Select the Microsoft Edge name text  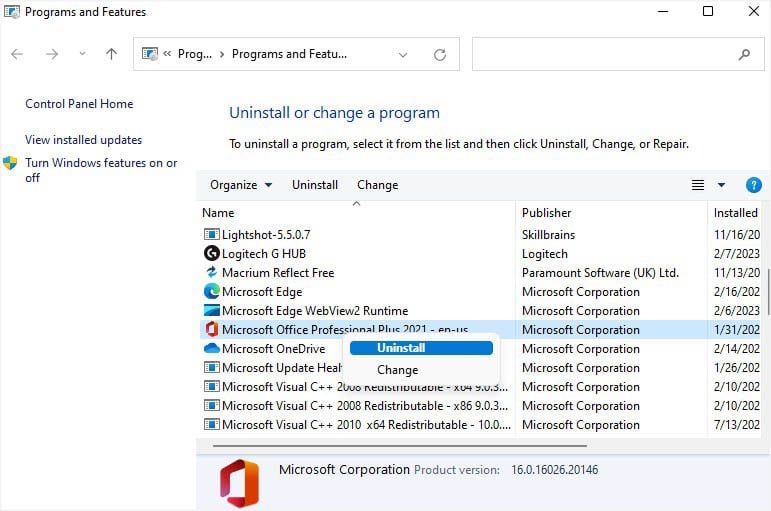(x=262, y=292)
